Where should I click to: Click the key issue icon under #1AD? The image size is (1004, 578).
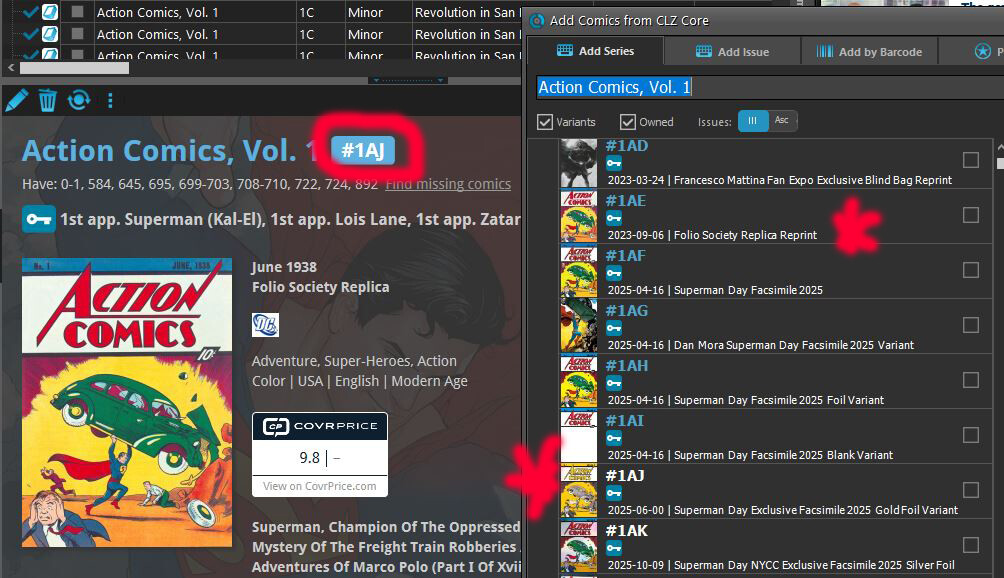pyautogui.click(x=614, y=163)
